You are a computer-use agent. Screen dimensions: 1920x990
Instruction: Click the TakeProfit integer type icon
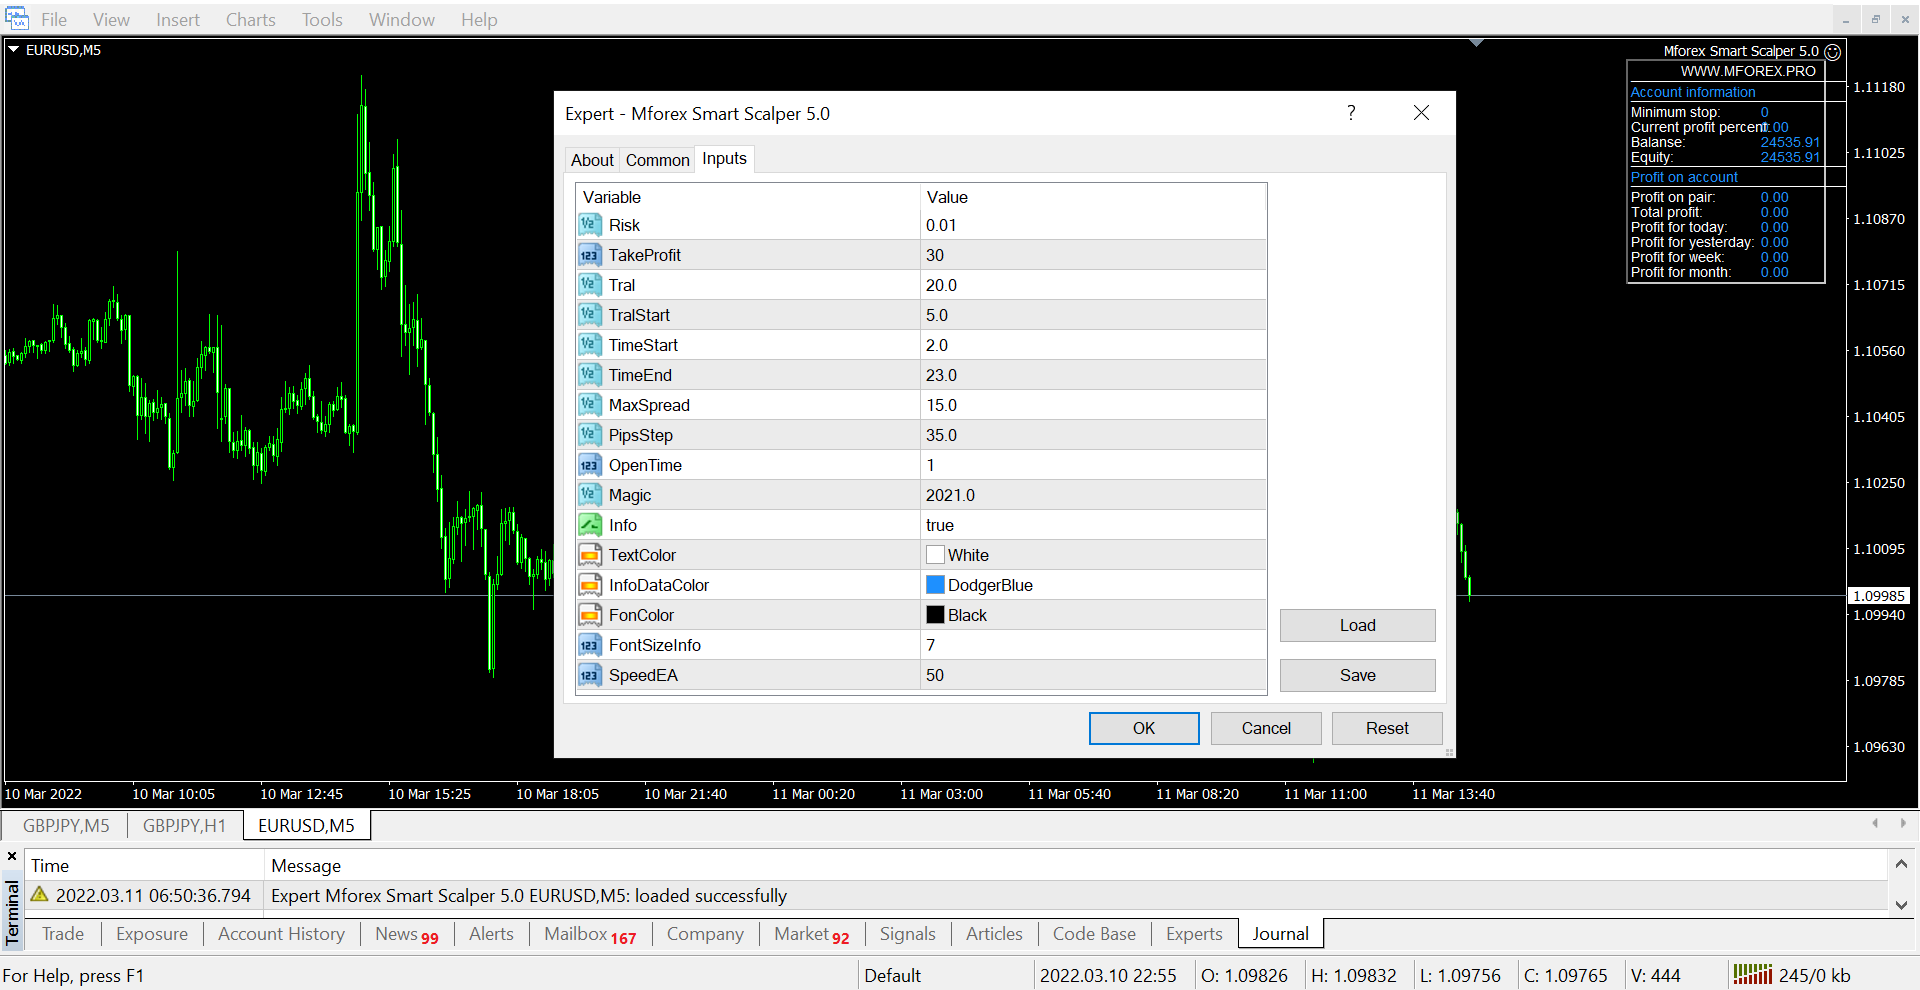click(x=589, y=255)
